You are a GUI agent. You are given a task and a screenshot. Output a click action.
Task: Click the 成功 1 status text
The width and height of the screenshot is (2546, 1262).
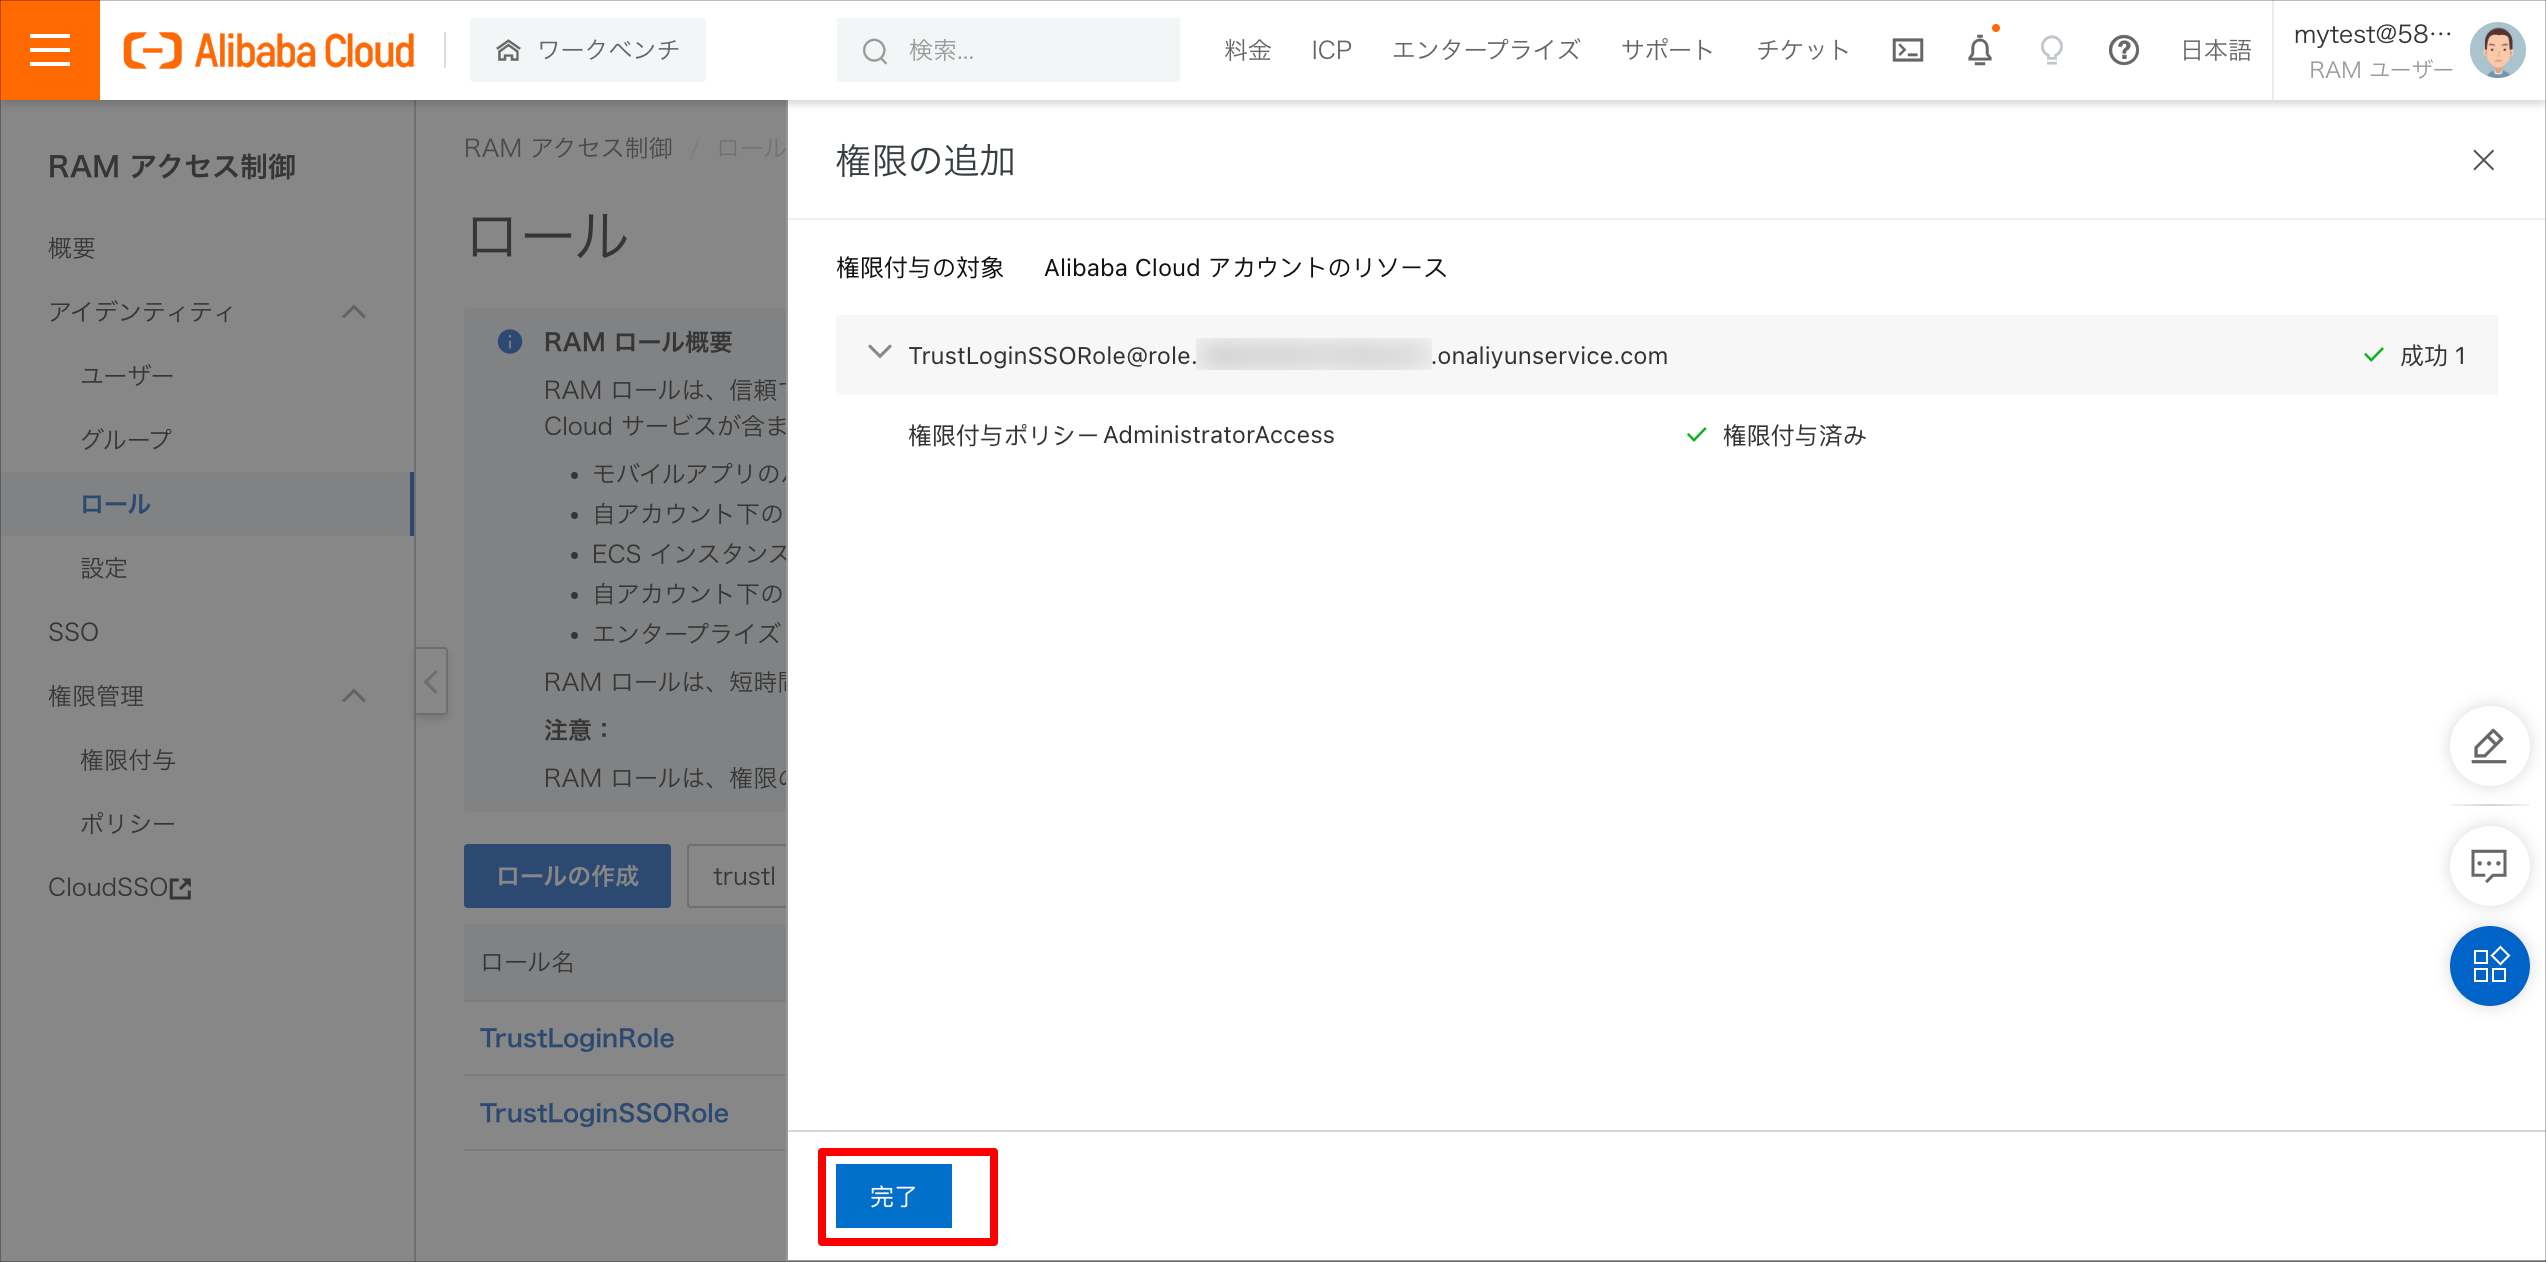(2433, 356)
